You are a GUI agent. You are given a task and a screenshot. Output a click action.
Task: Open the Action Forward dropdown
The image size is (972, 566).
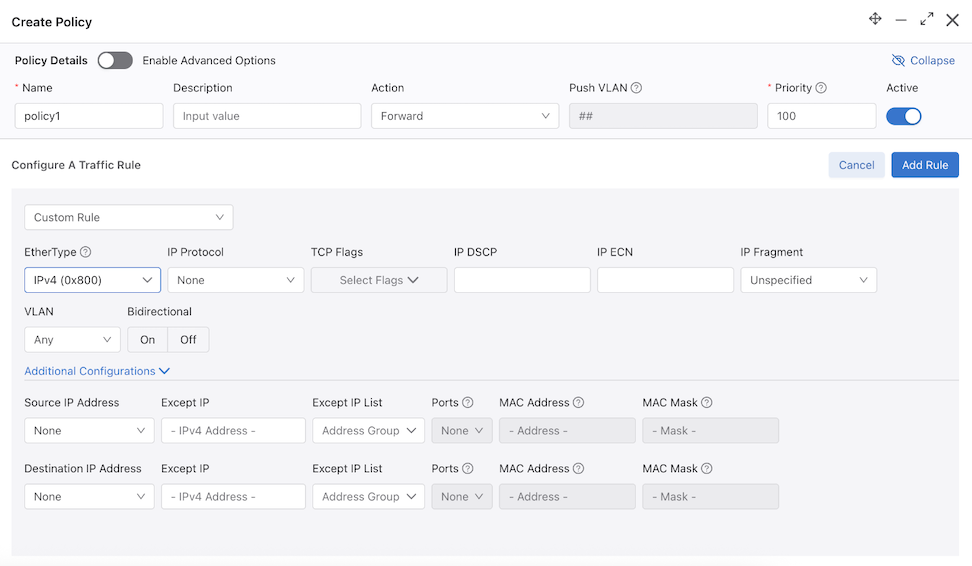[x=465, y=116]
